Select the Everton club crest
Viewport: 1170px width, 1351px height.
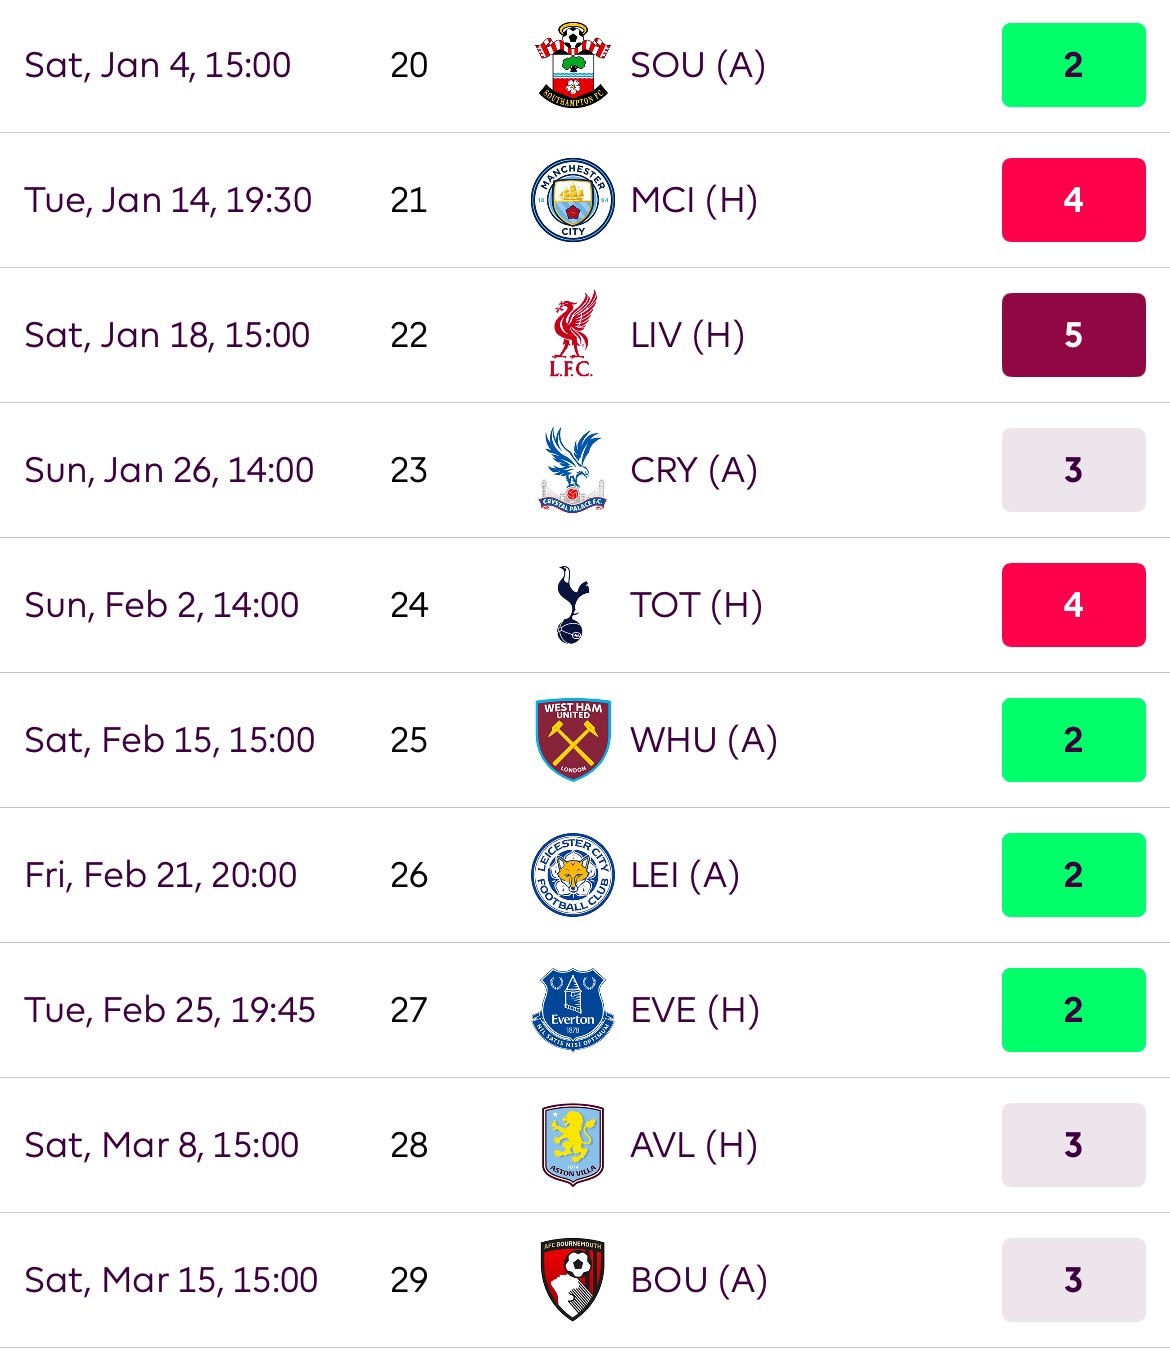[572, 1010]
